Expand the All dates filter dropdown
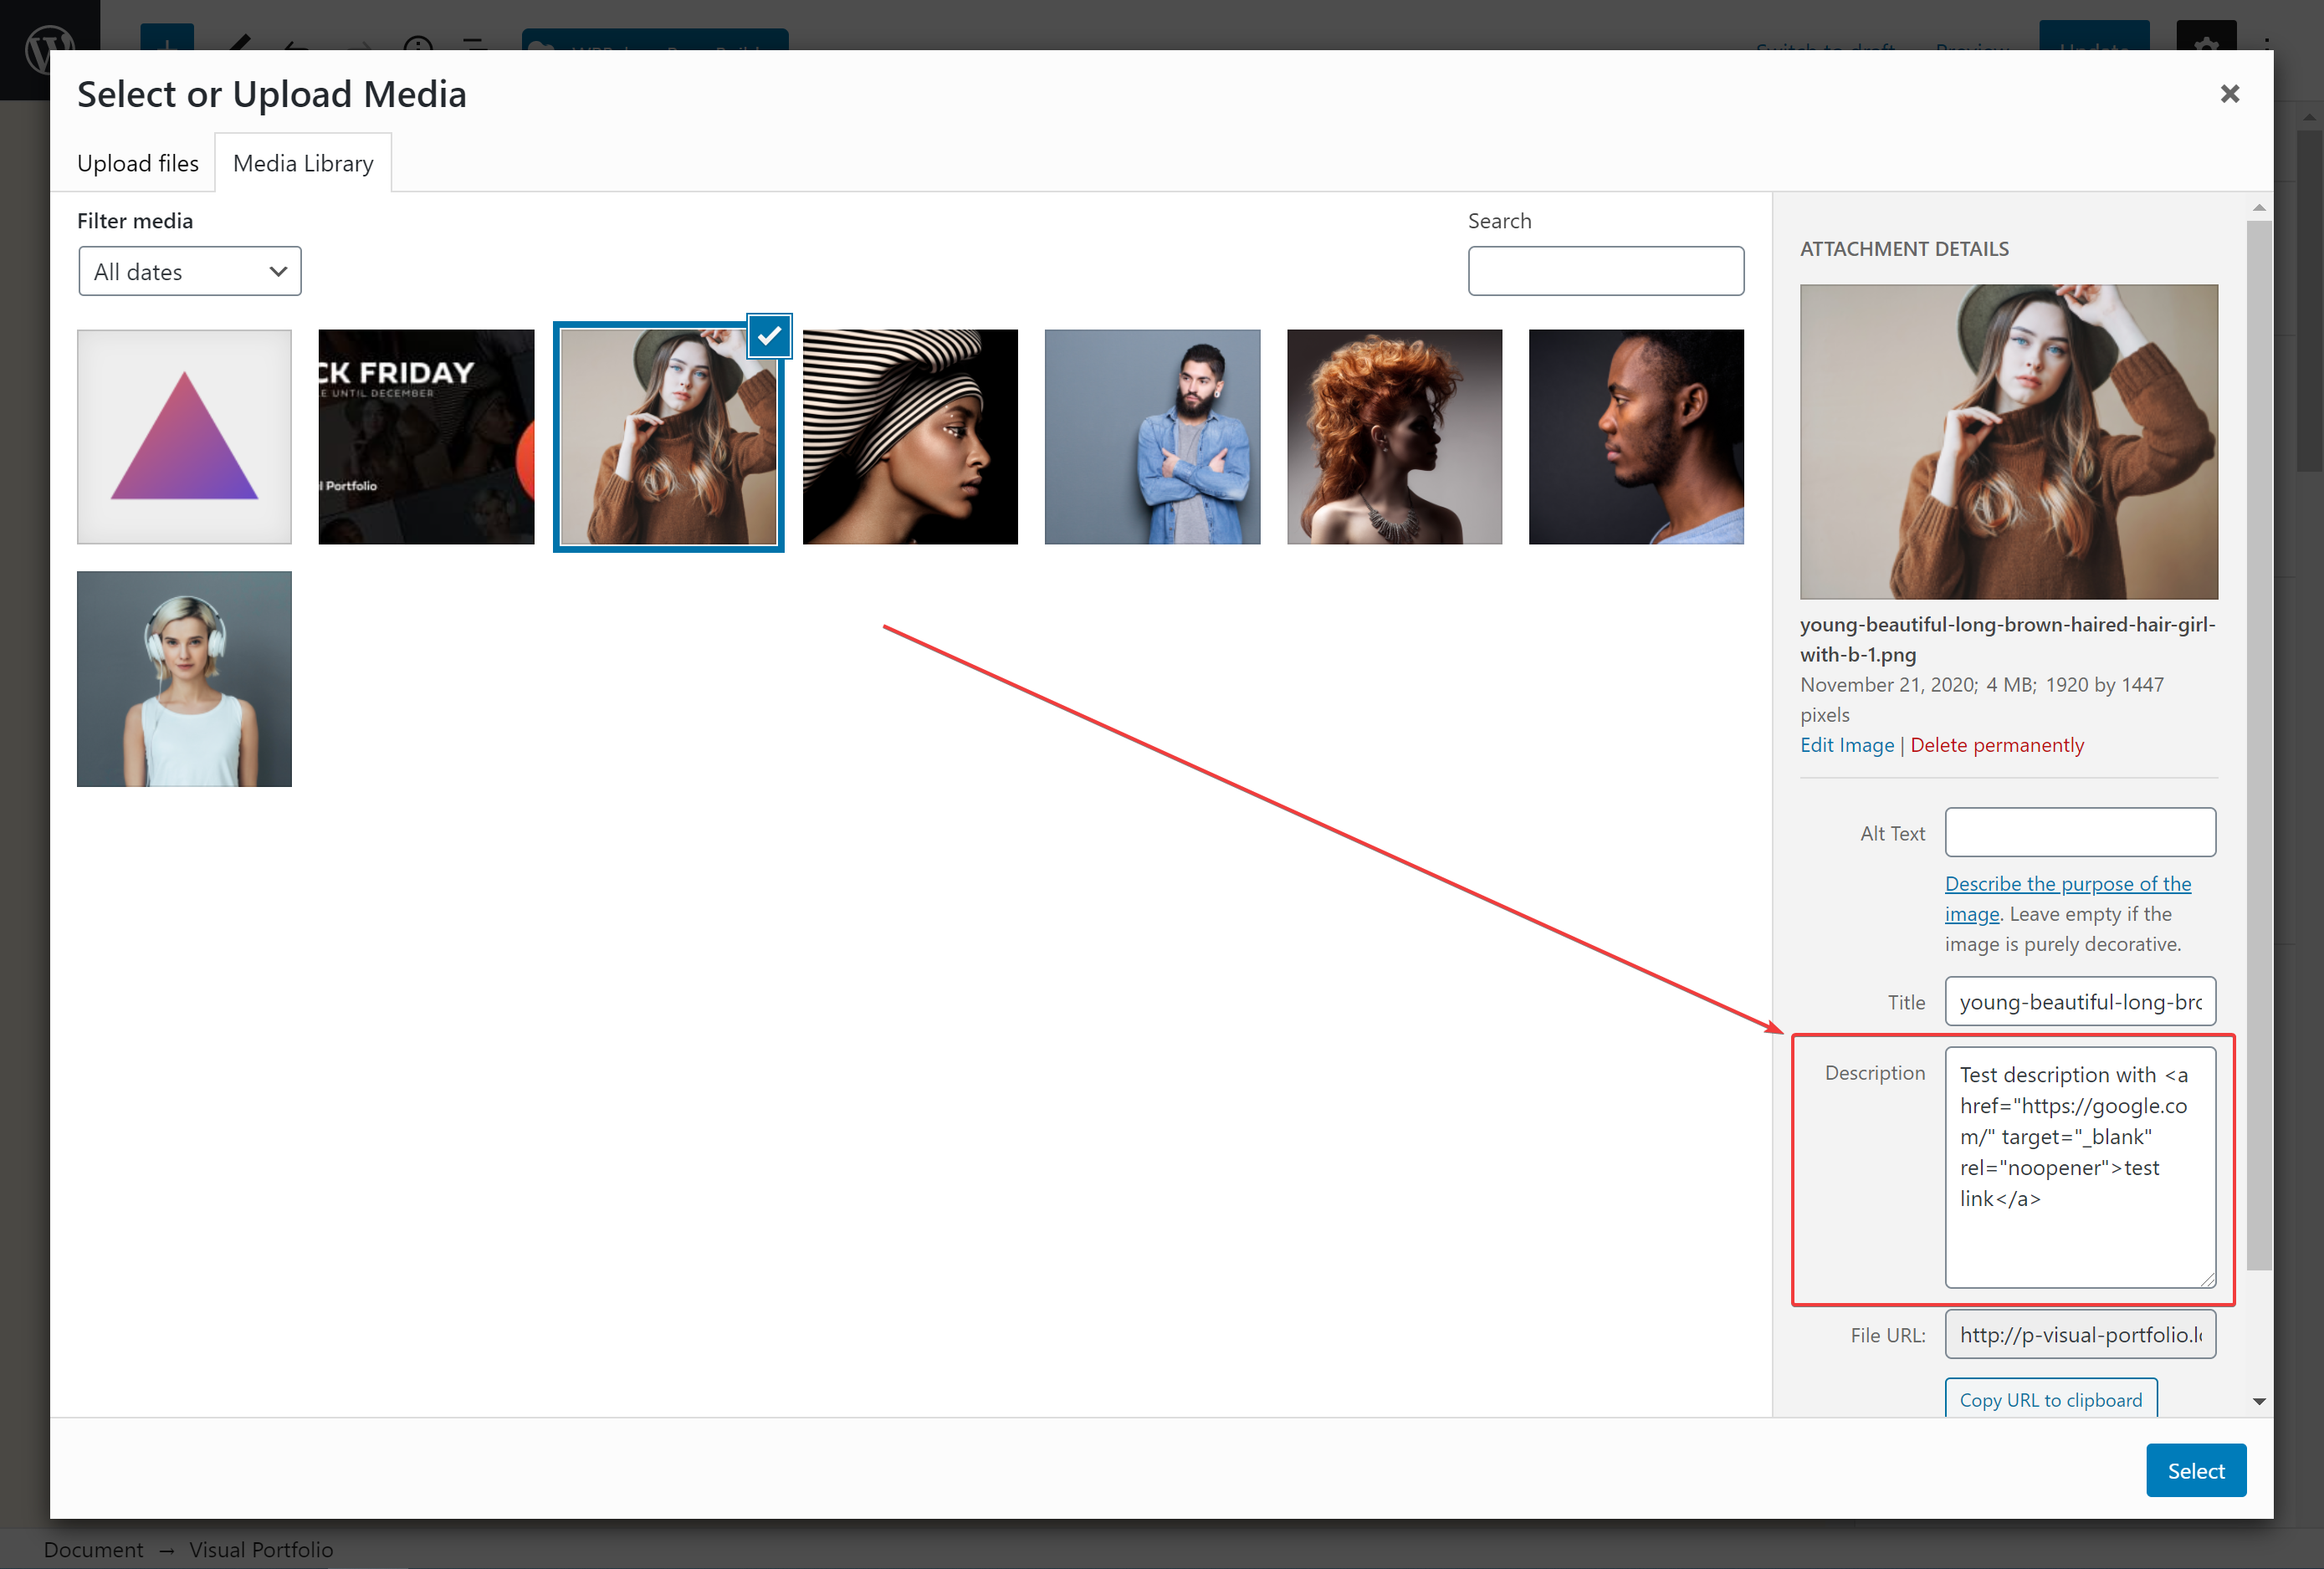 point(189,272)
